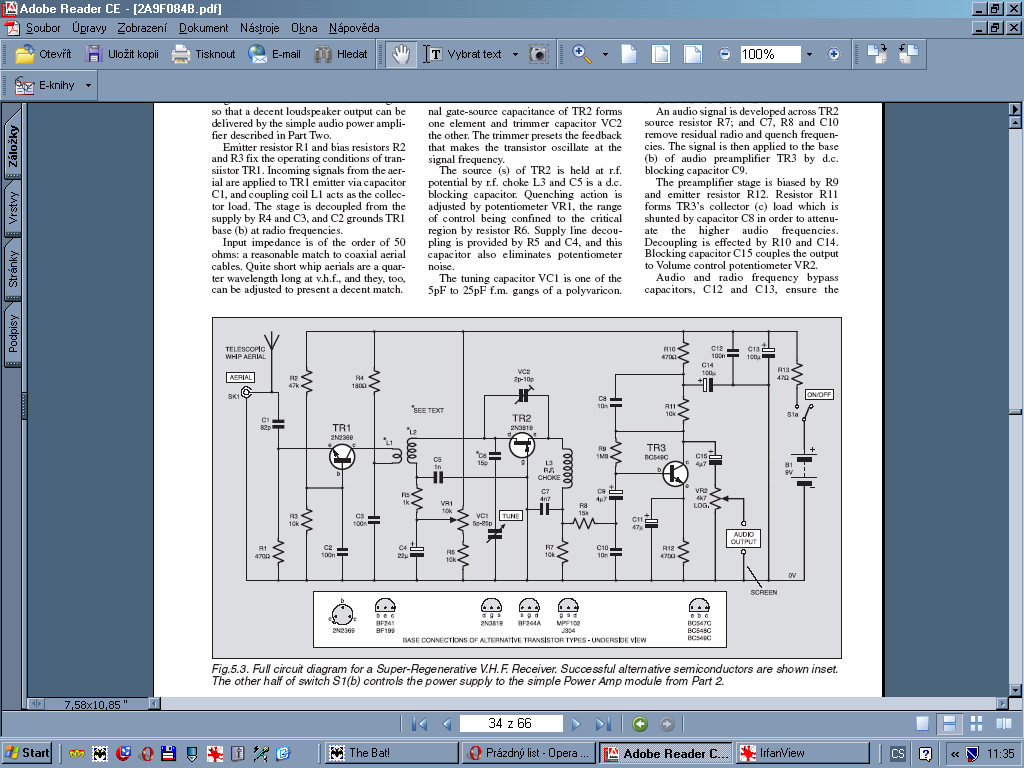Image resolution: width=1024 pixels, height=768 pixels.
Task: Jump to last page
Action: (603, 724)
